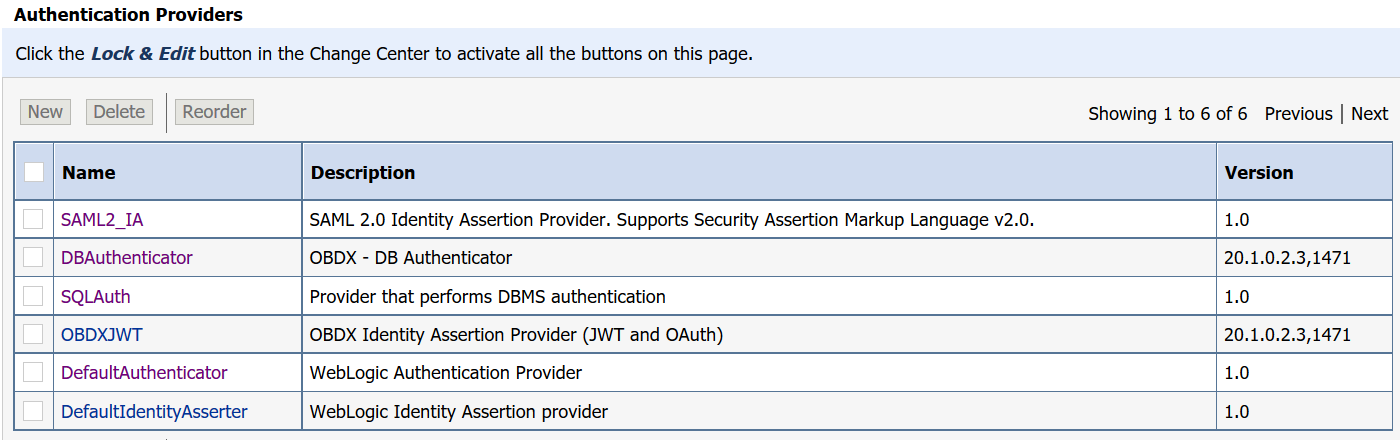Go to the Previous page
Image resolution: width=1400 pixels, height=440 pixels.
[x=1298, y=114]
